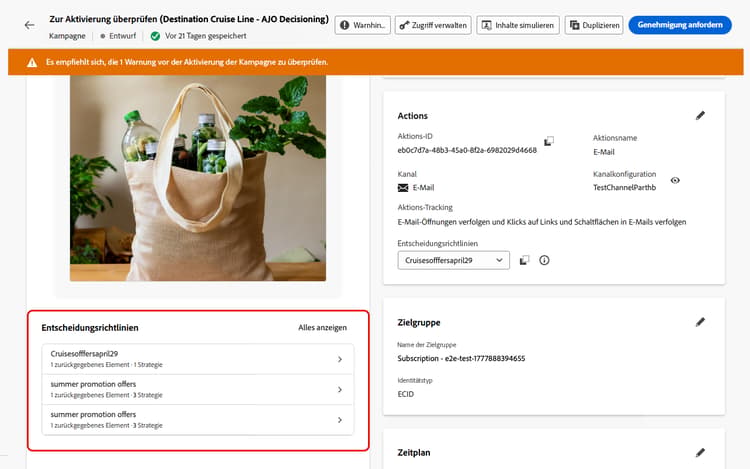
Task: Click the warning triangle in orange banner
Action: click(32, 62)
